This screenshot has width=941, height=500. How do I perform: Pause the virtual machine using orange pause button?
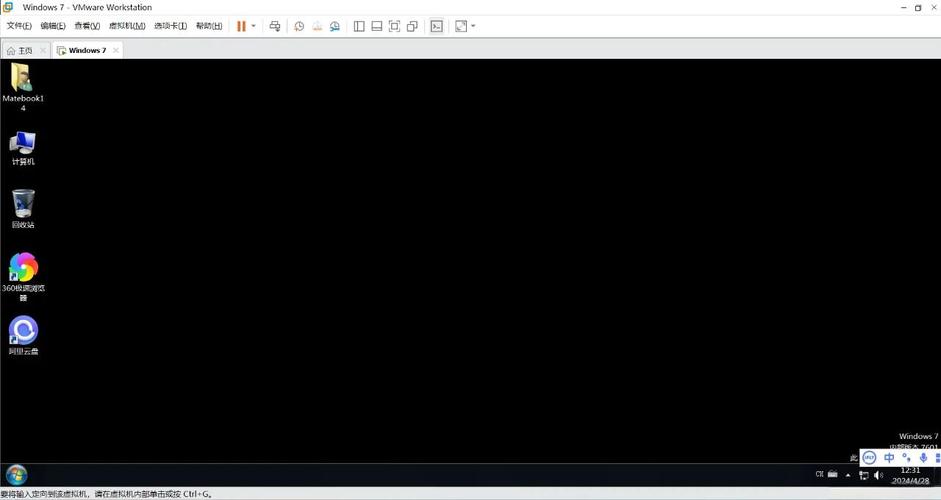click(x=241, y=26)
